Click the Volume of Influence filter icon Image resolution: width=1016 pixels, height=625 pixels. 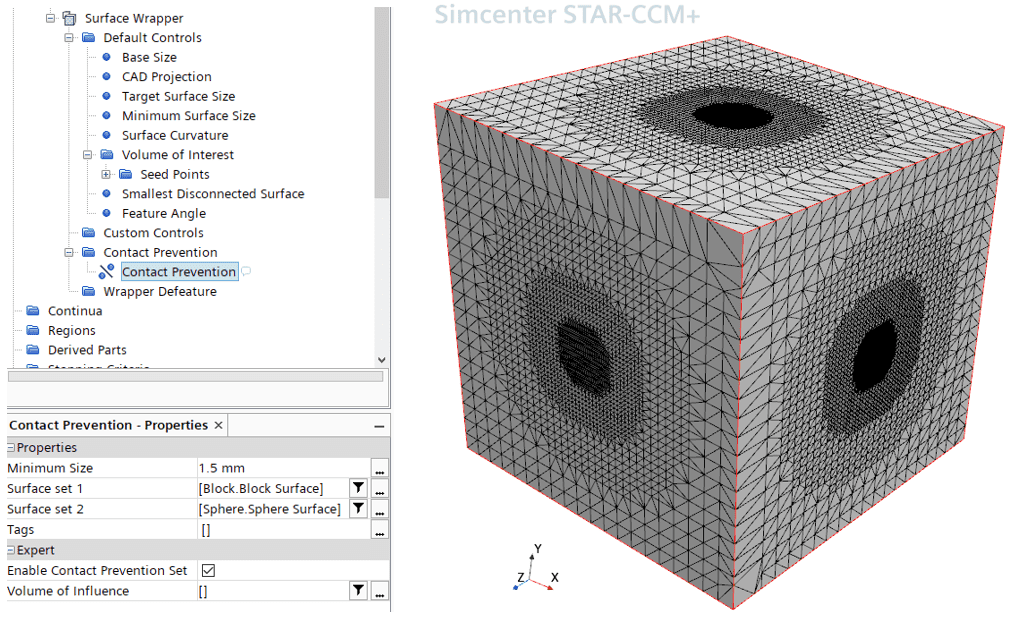(358, 591)
